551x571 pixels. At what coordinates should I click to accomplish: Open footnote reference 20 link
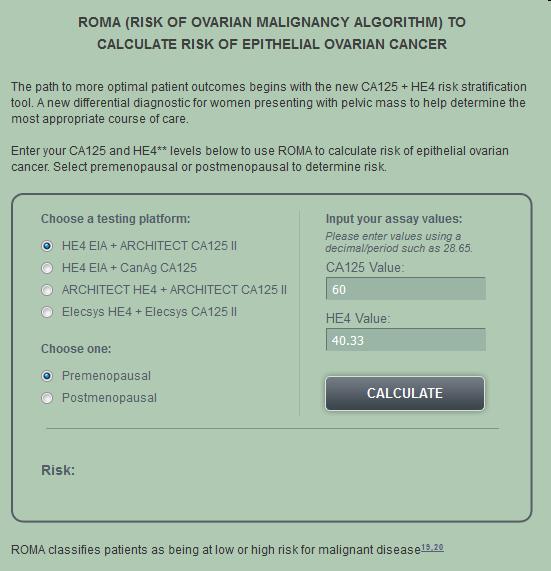tap(439, 547)
